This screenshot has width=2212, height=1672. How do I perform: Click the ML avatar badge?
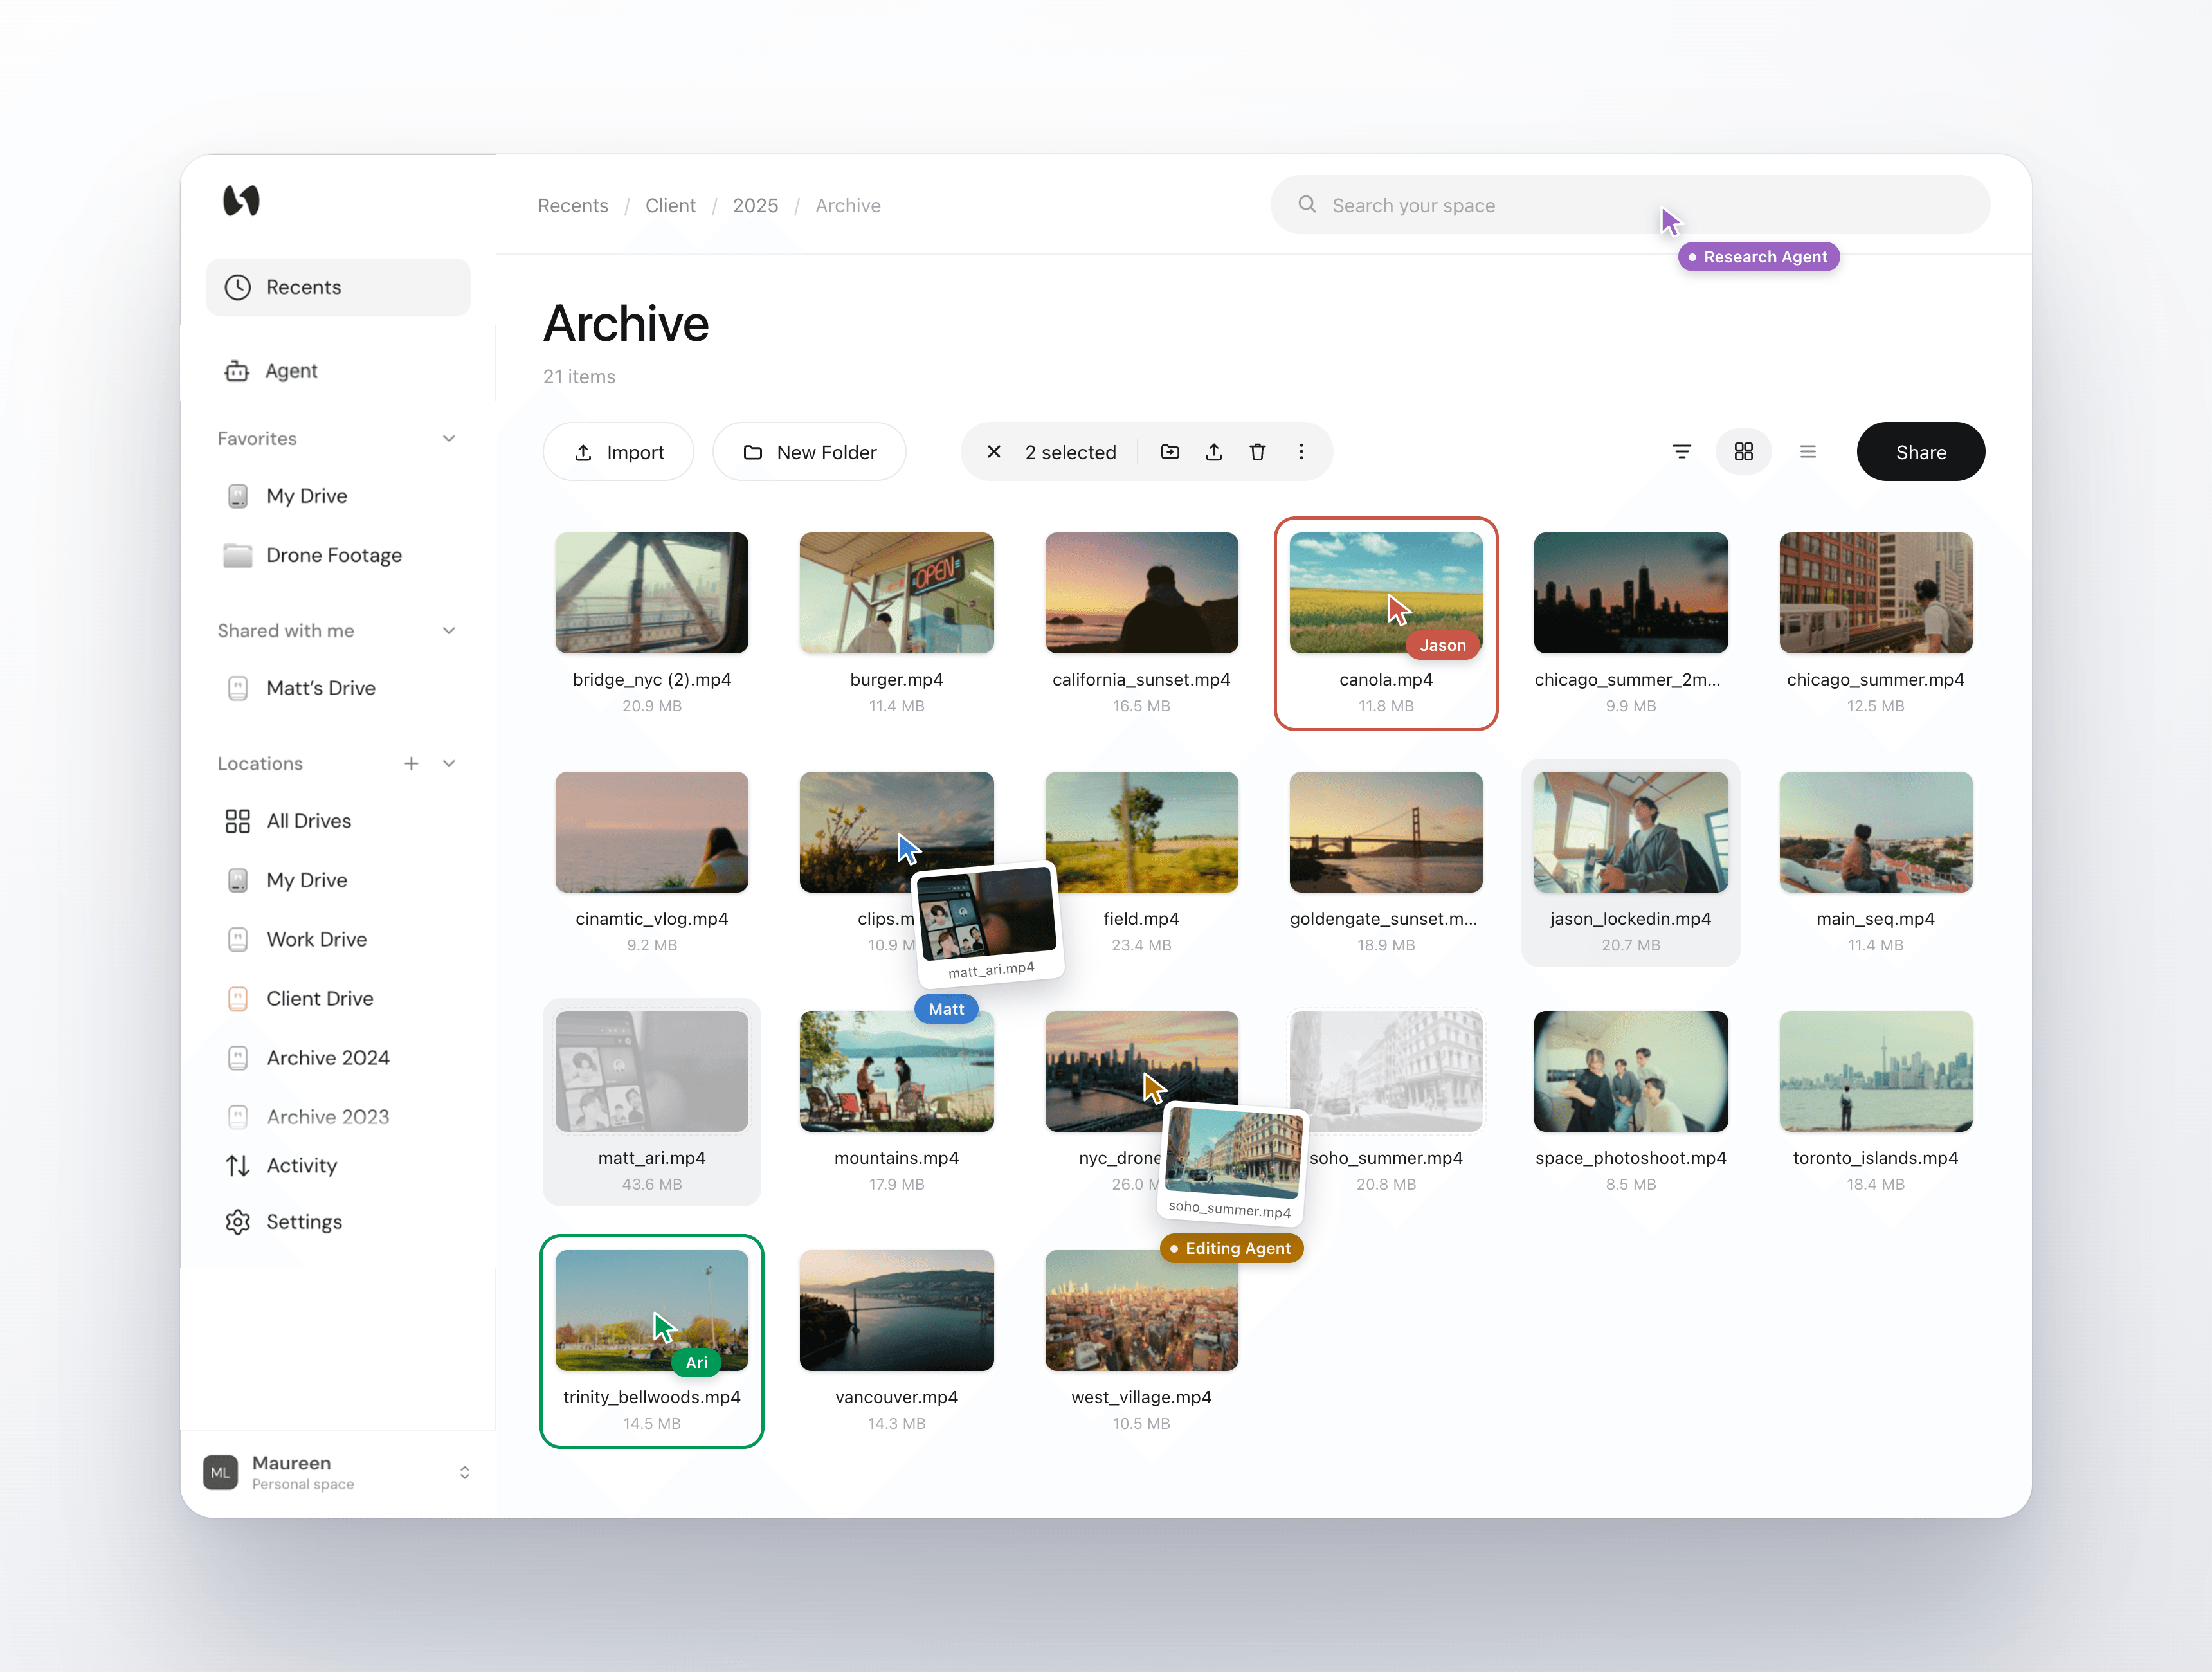point(220,1473)
